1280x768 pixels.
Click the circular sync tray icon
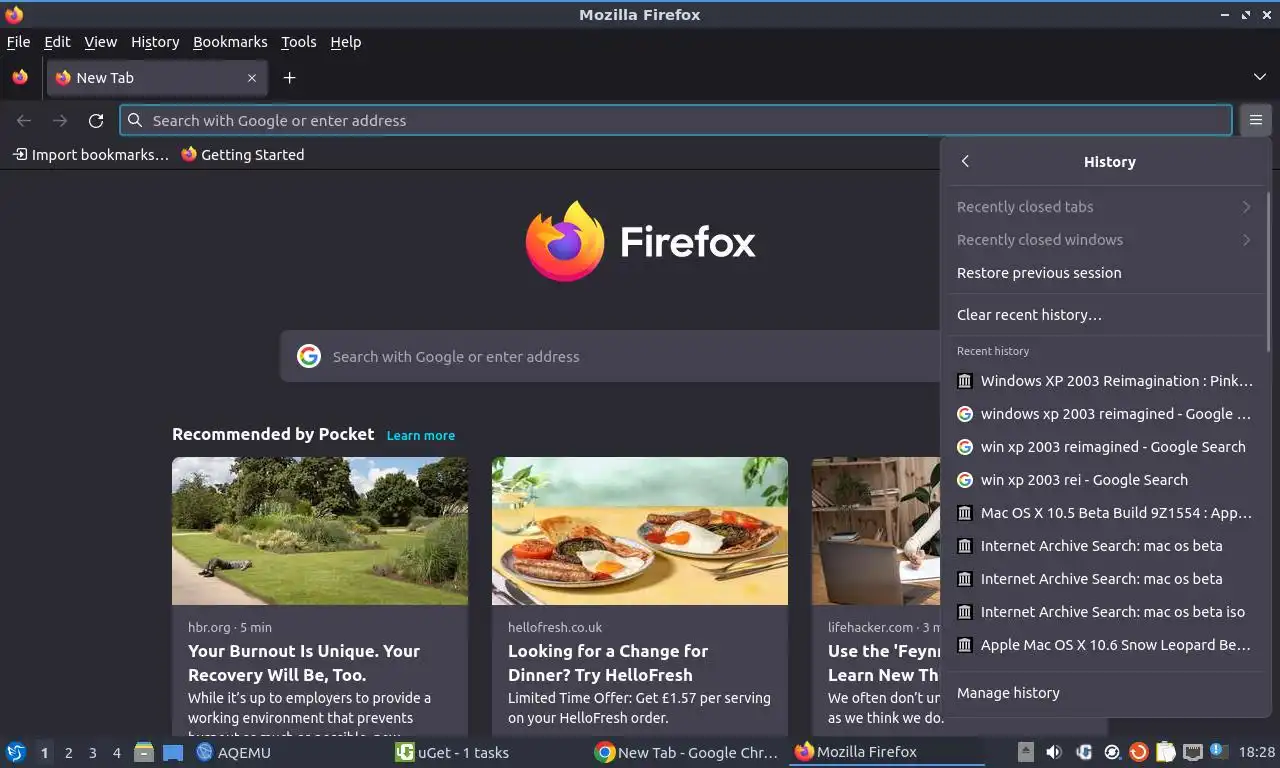1112,752
